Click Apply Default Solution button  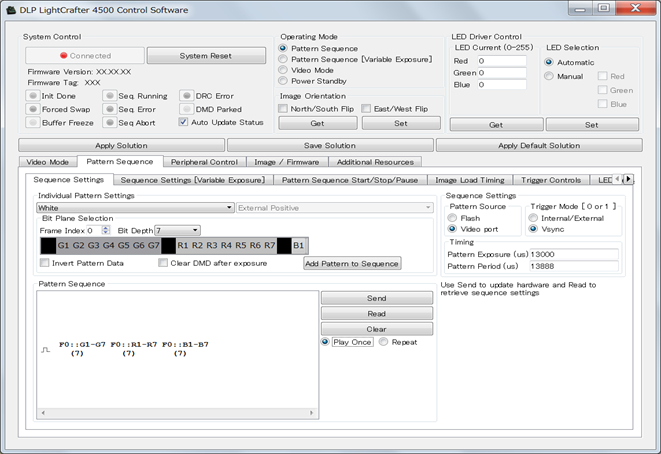tap(539, 145)
